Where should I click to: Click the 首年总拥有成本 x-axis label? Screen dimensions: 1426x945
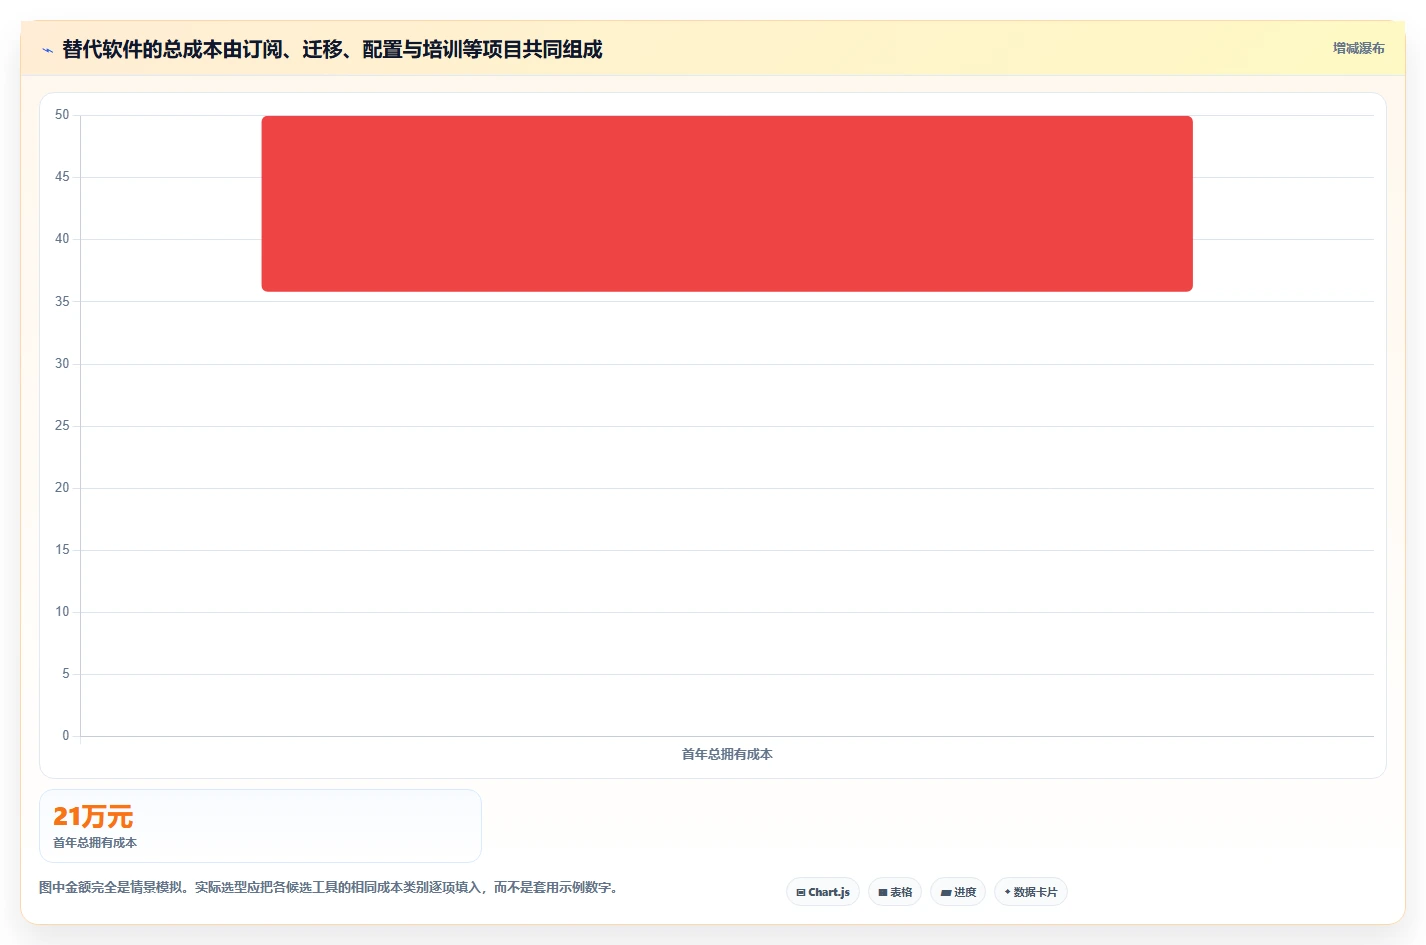(727, 754)
